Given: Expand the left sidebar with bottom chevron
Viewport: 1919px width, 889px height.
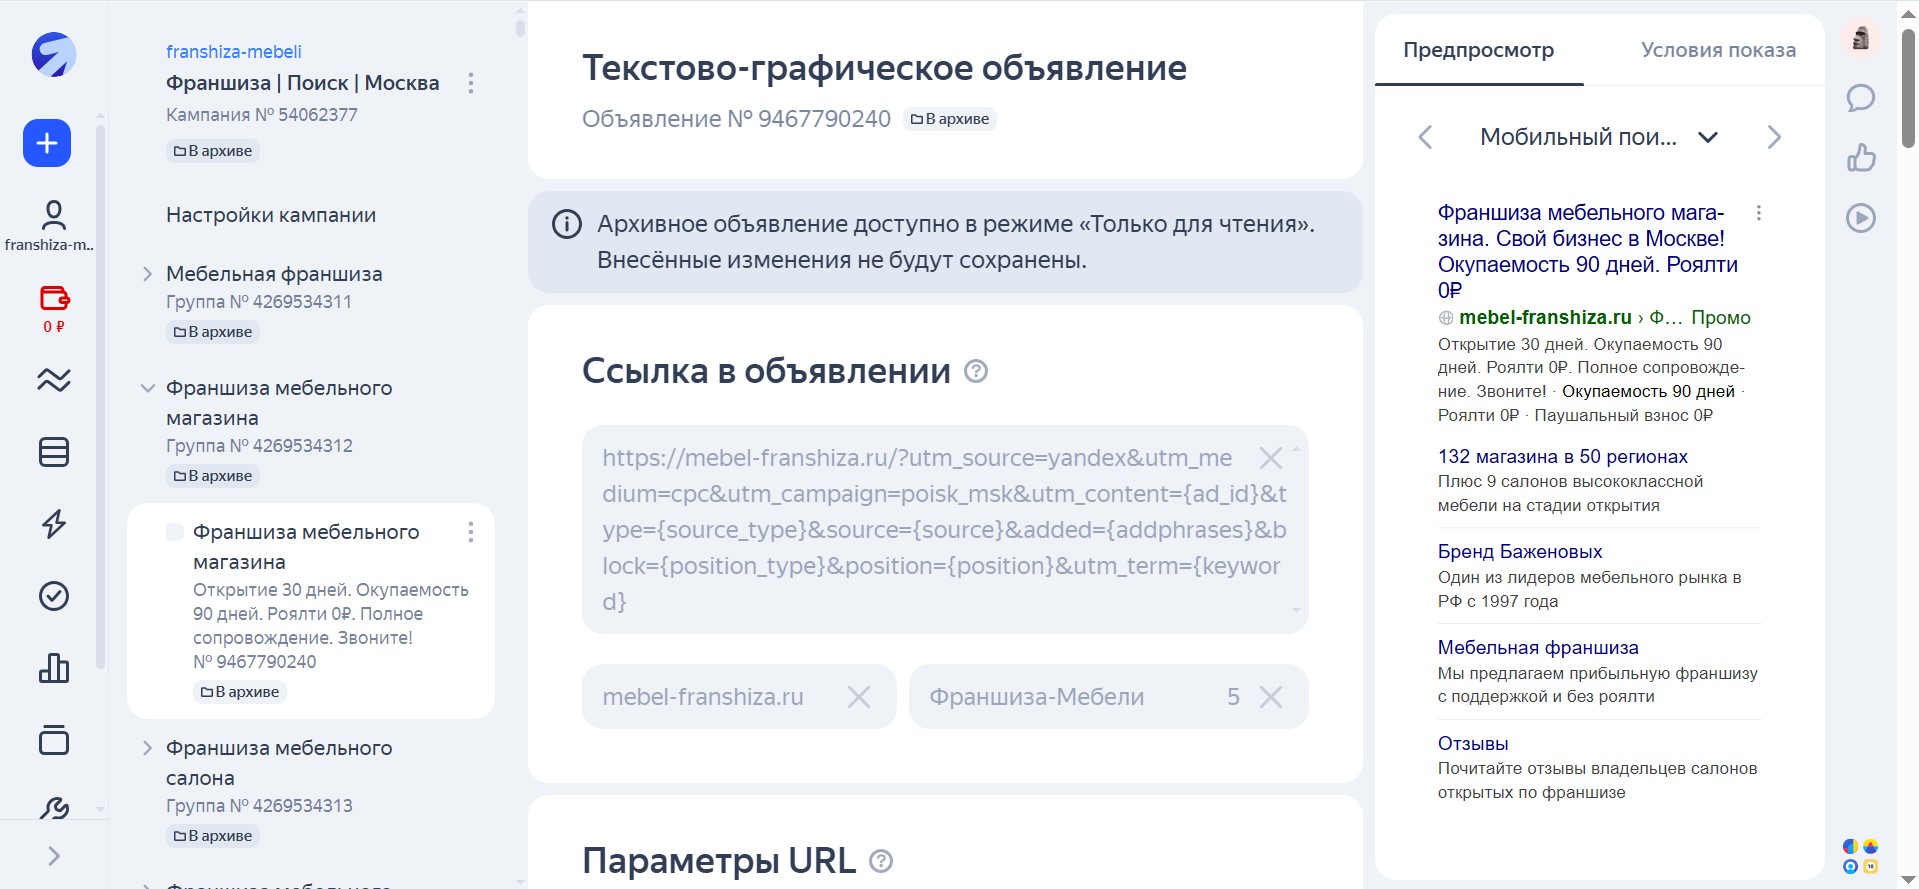Looking at the screenshot, I should point(54,856).
